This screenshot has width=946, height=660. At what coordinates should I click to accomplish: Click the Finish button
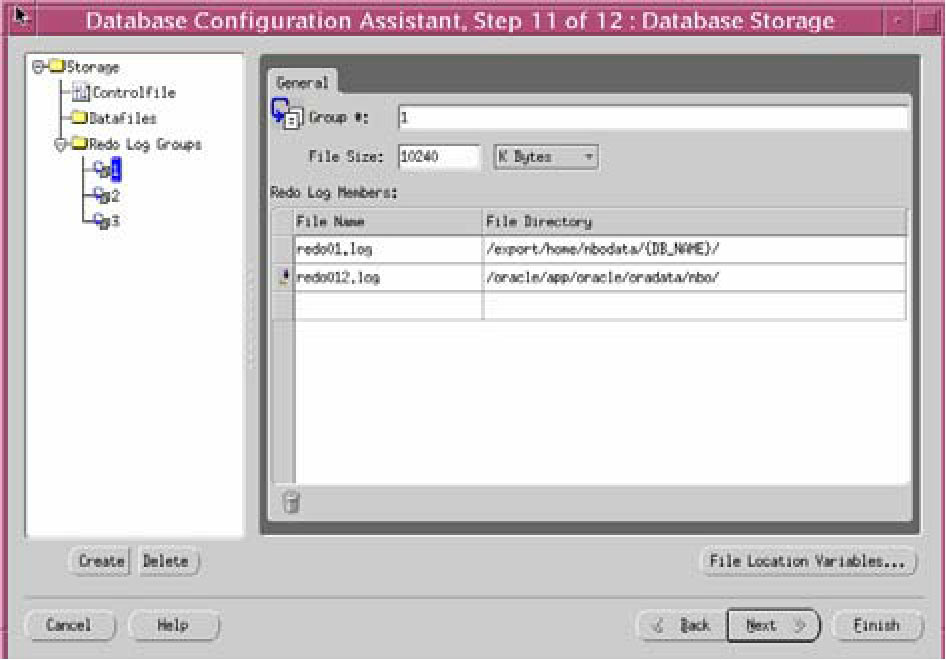pyautogui.click(x=877, y=626)
